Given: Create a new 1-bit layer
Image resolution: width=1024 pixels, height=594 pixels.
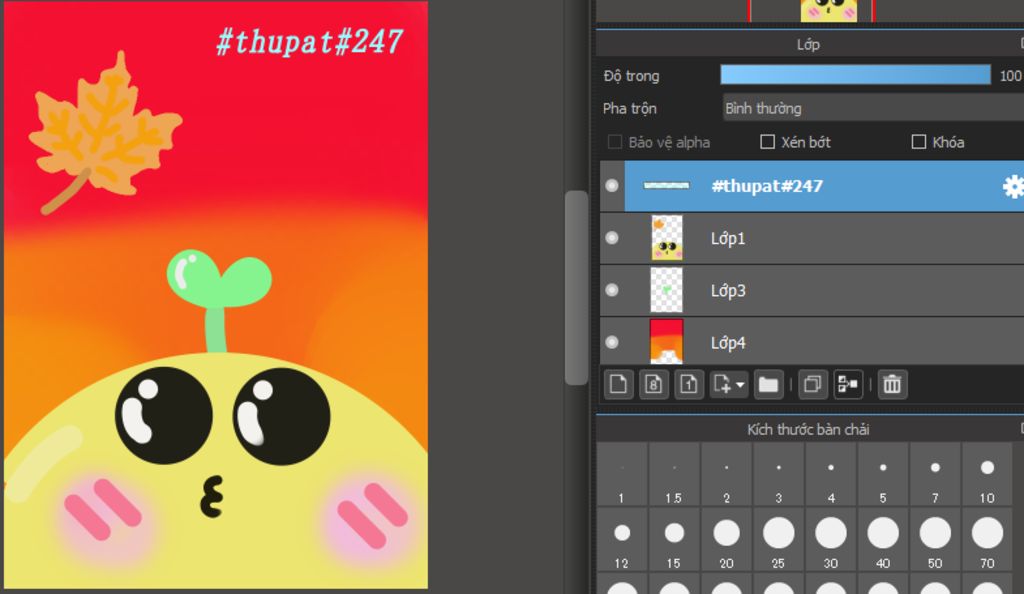Looking at the screenshot, I should [x=688, y=384].
